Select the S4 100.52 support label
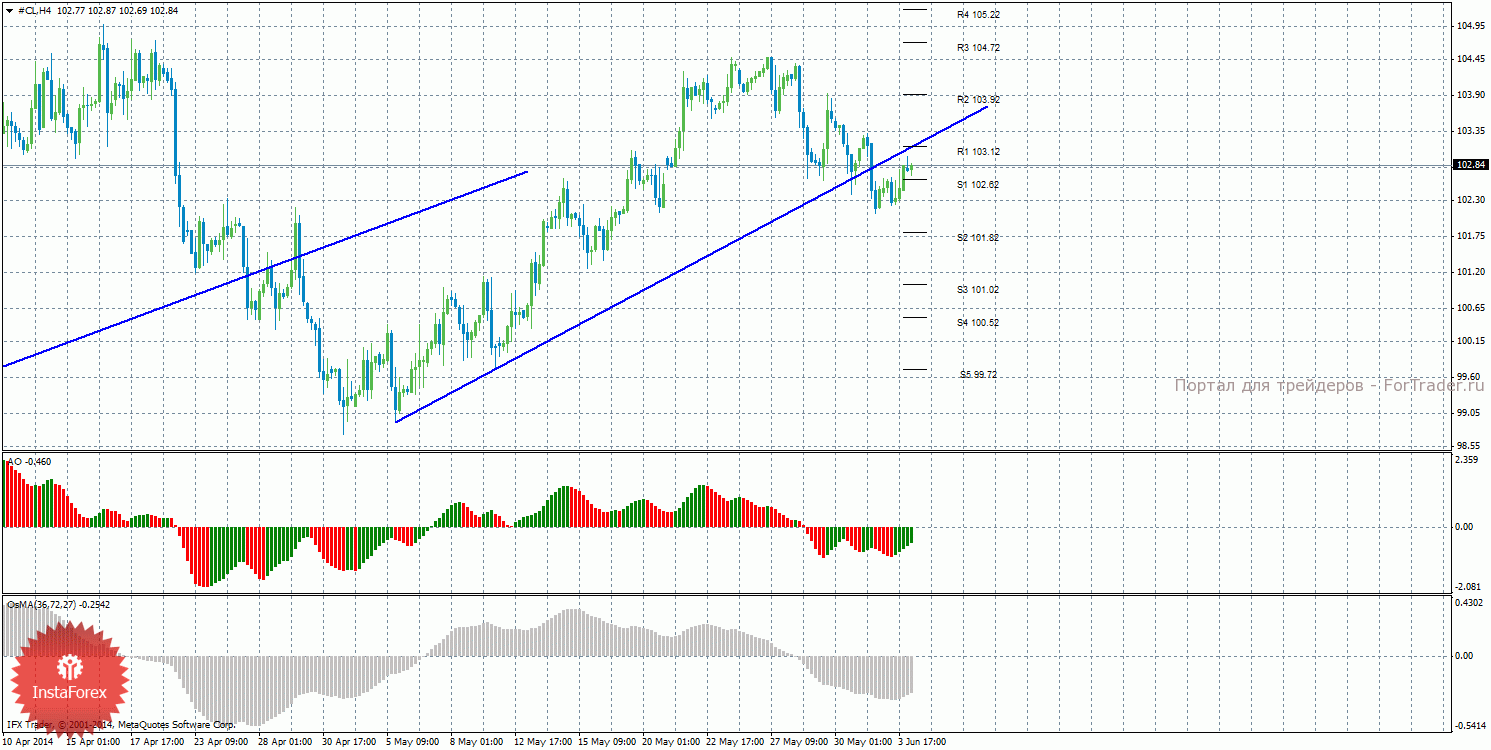This screenshot has width=1491, height=750. click(978, 323)
